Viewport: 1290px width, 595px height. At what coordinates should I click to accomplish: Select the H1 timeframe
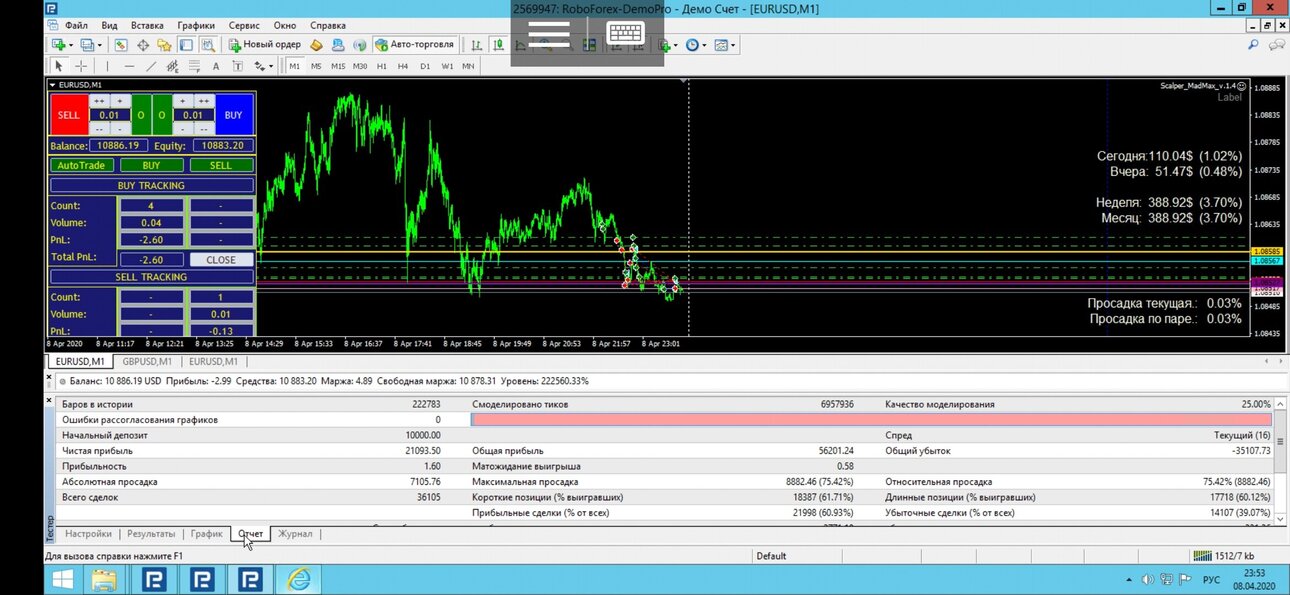click(x=381, y=66)
